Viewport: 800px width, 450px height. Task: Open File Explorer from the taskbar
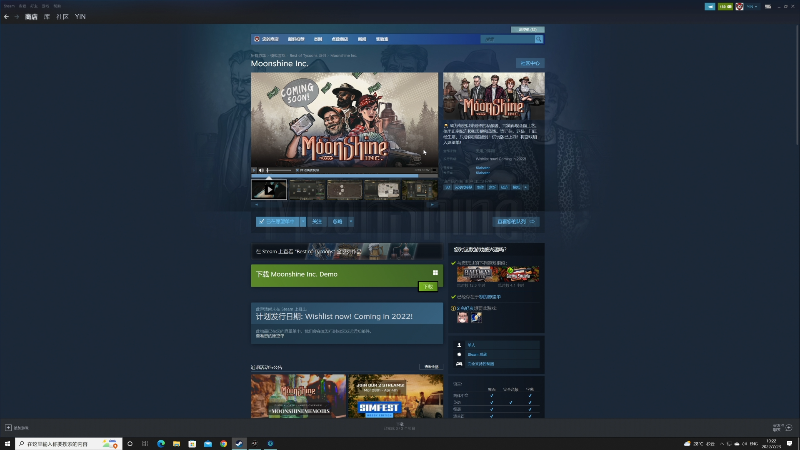point(177,444)
